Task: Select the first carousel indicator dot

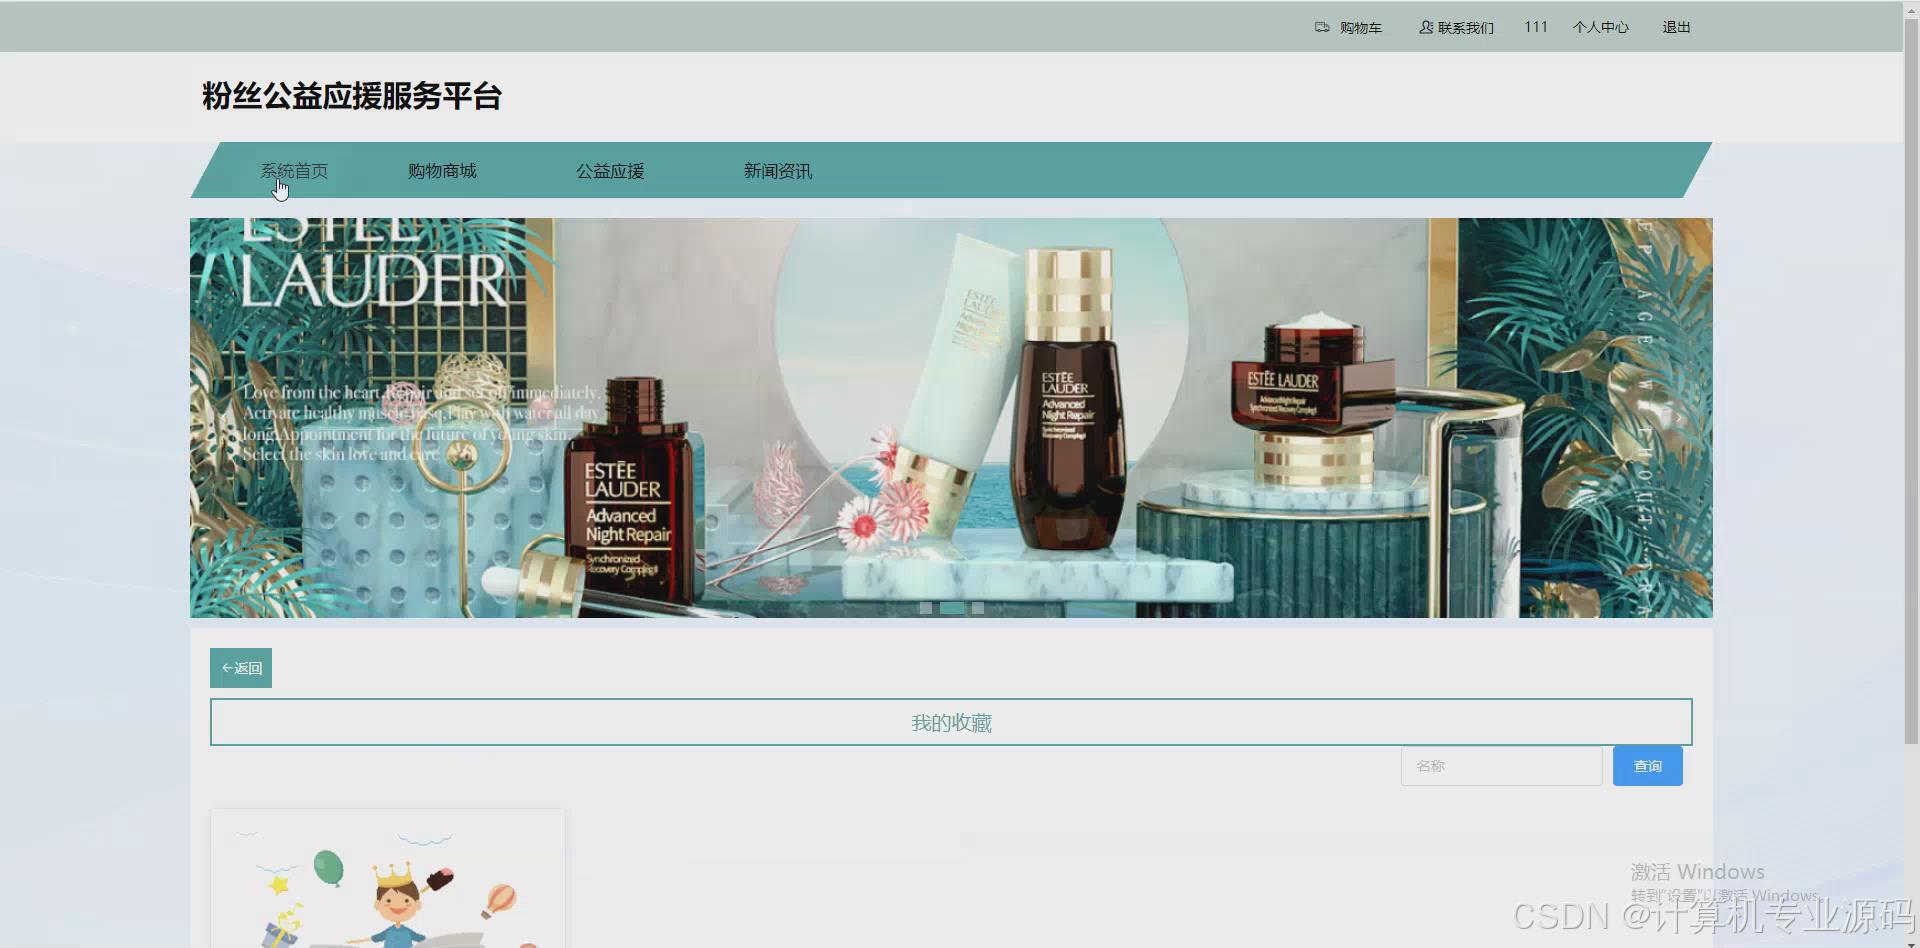Action: click(926, 608)
